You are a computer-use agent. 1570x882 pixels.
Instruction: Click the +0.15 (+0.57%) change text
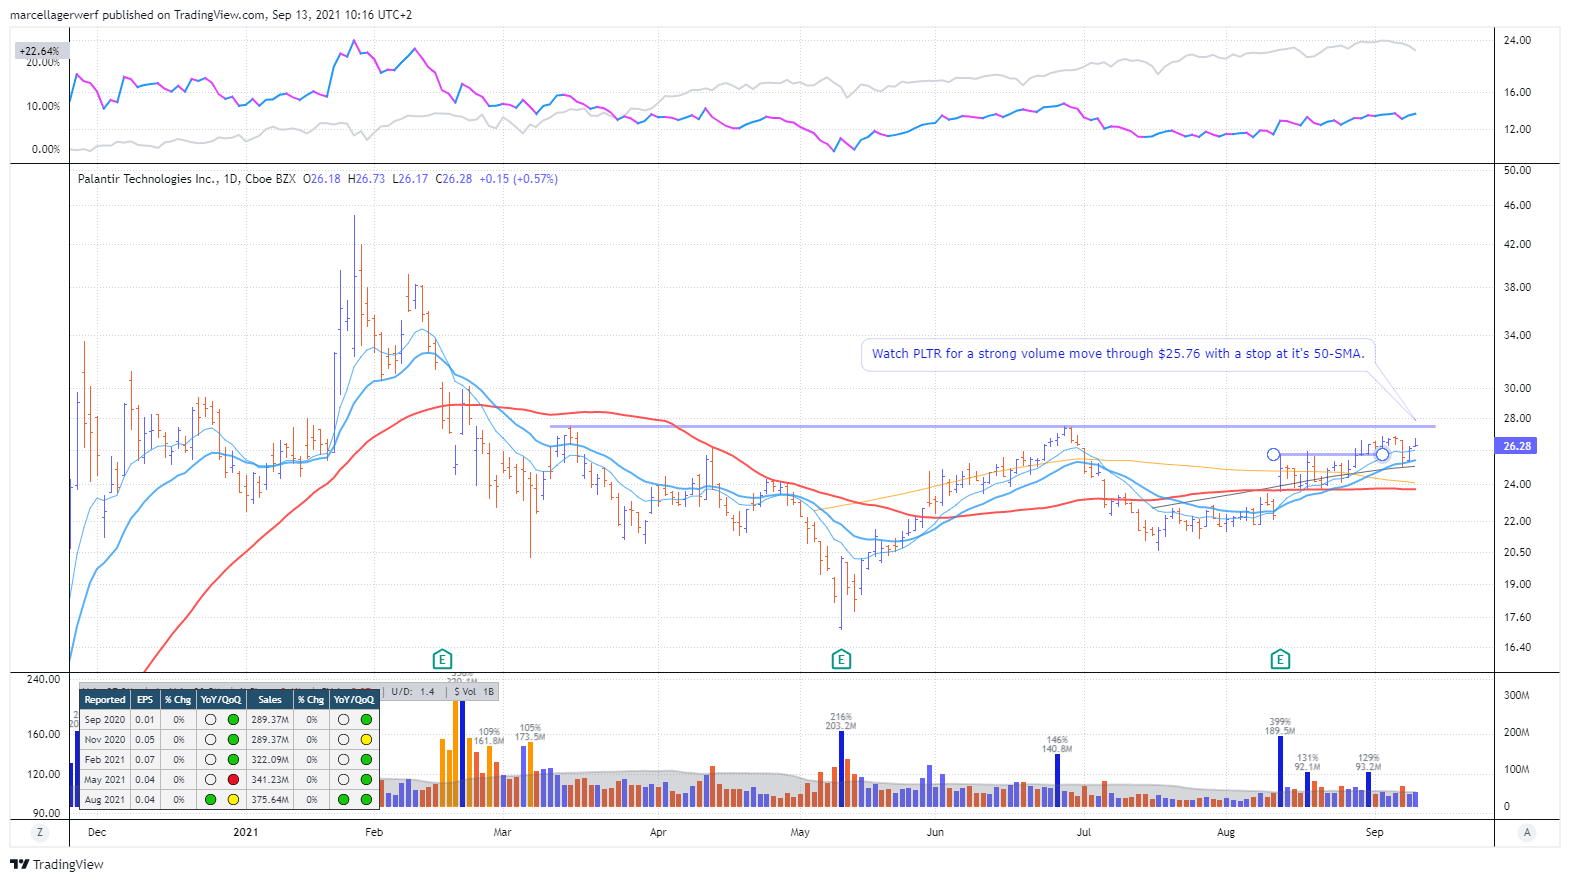tap(519, 179)
